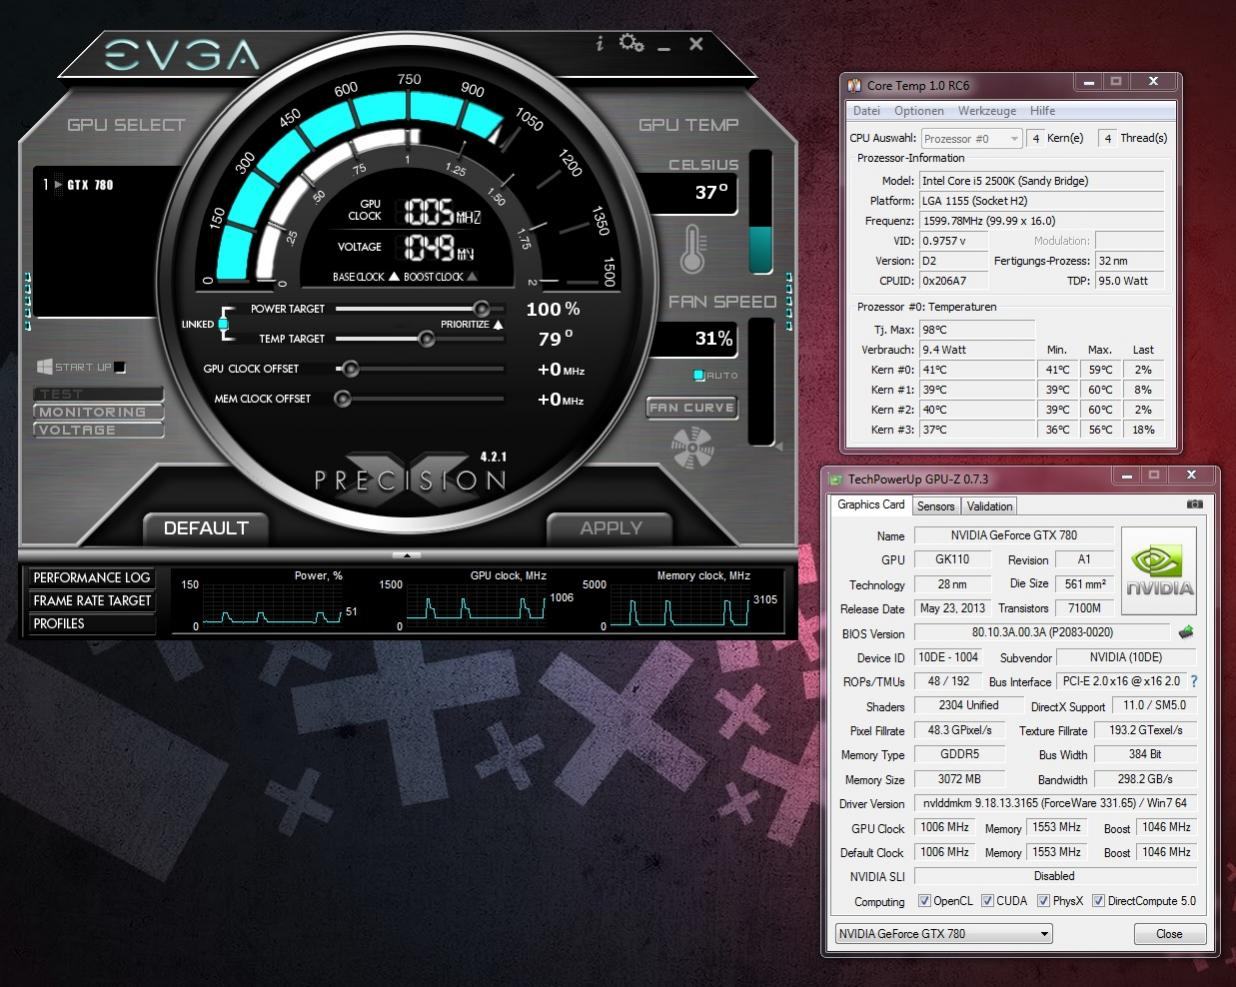The width and height of the screenshot is (1236, 987).
Task: Toggle PhysX checkbox in GPU-Z
Action: click(1043, 901)
